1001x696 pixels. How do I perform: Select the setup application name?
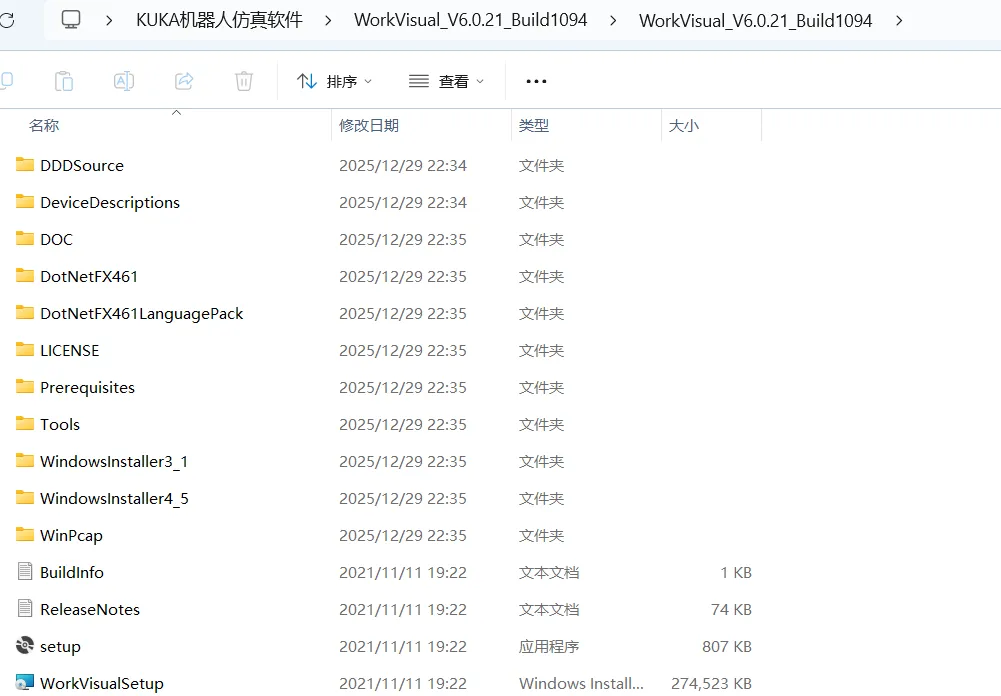point(61,647)
